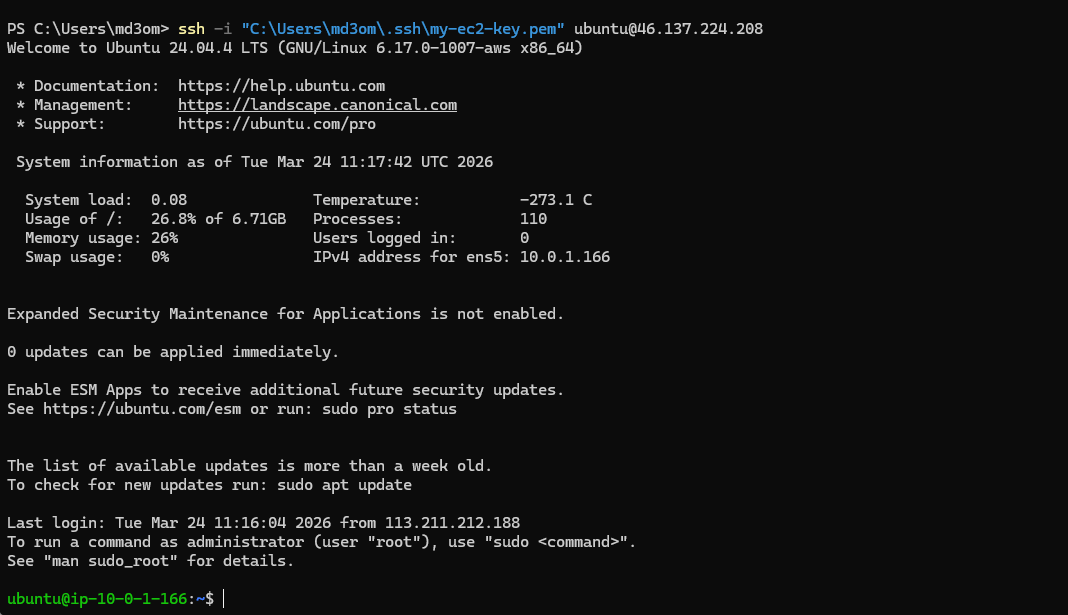Open the help.ubuntu.com documentation link

click(x=281, y=86)
